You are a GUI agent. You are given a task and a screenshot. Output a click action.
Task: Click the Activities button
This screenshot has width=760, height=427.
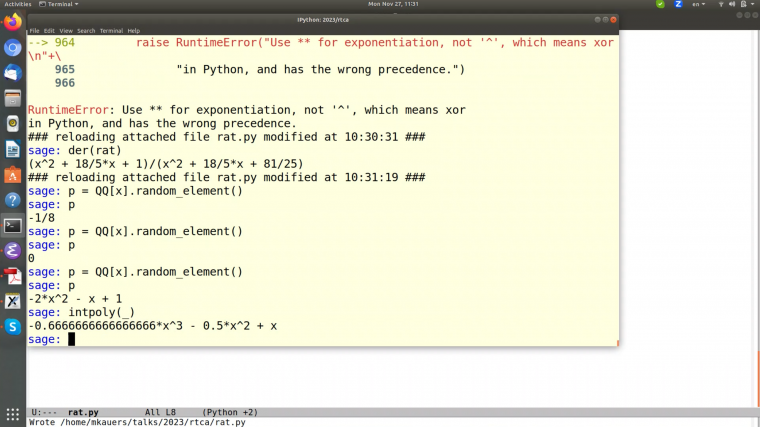coord(18,4)
